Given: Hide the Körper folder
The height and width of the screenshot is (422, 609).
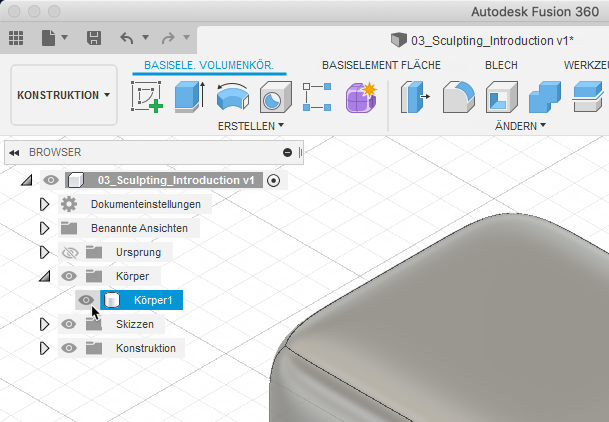Looking at the screenshot, I should 69,276.
